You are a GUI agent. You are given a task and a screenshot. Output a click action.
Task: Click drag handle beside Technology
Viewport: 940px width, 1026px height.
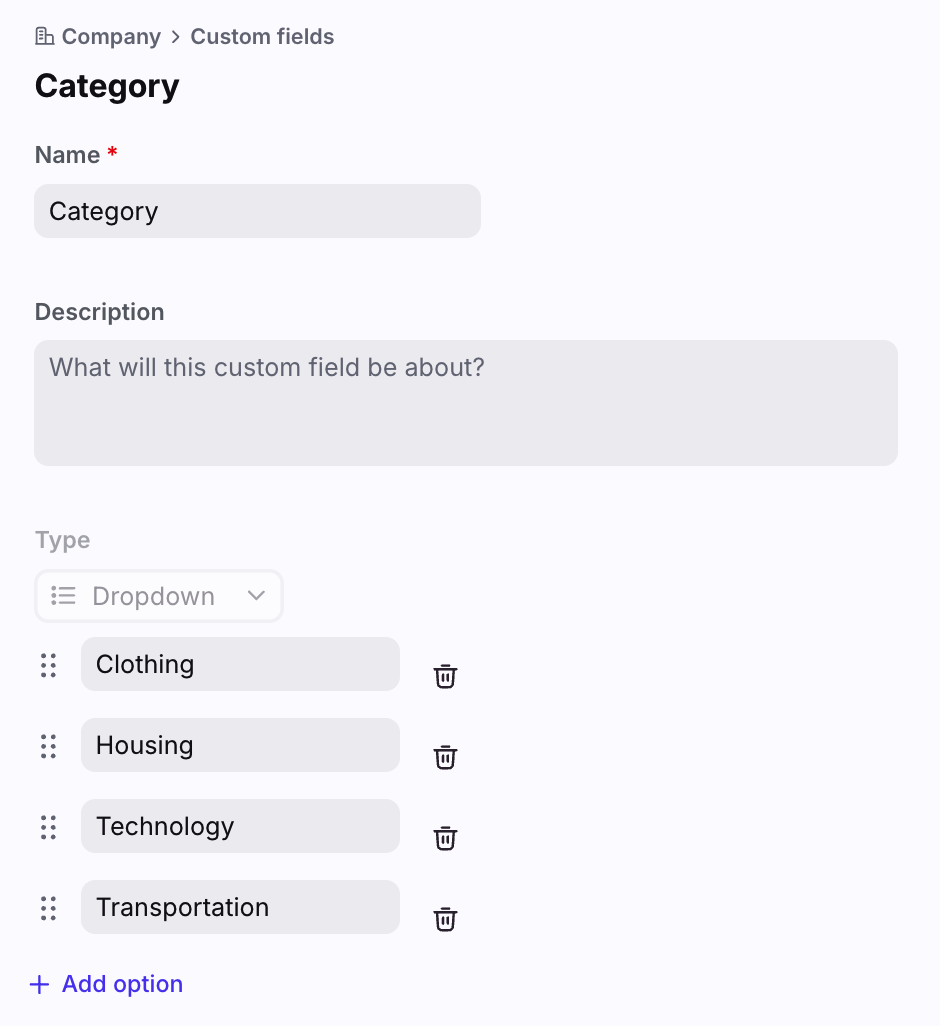tap(48, 827)
